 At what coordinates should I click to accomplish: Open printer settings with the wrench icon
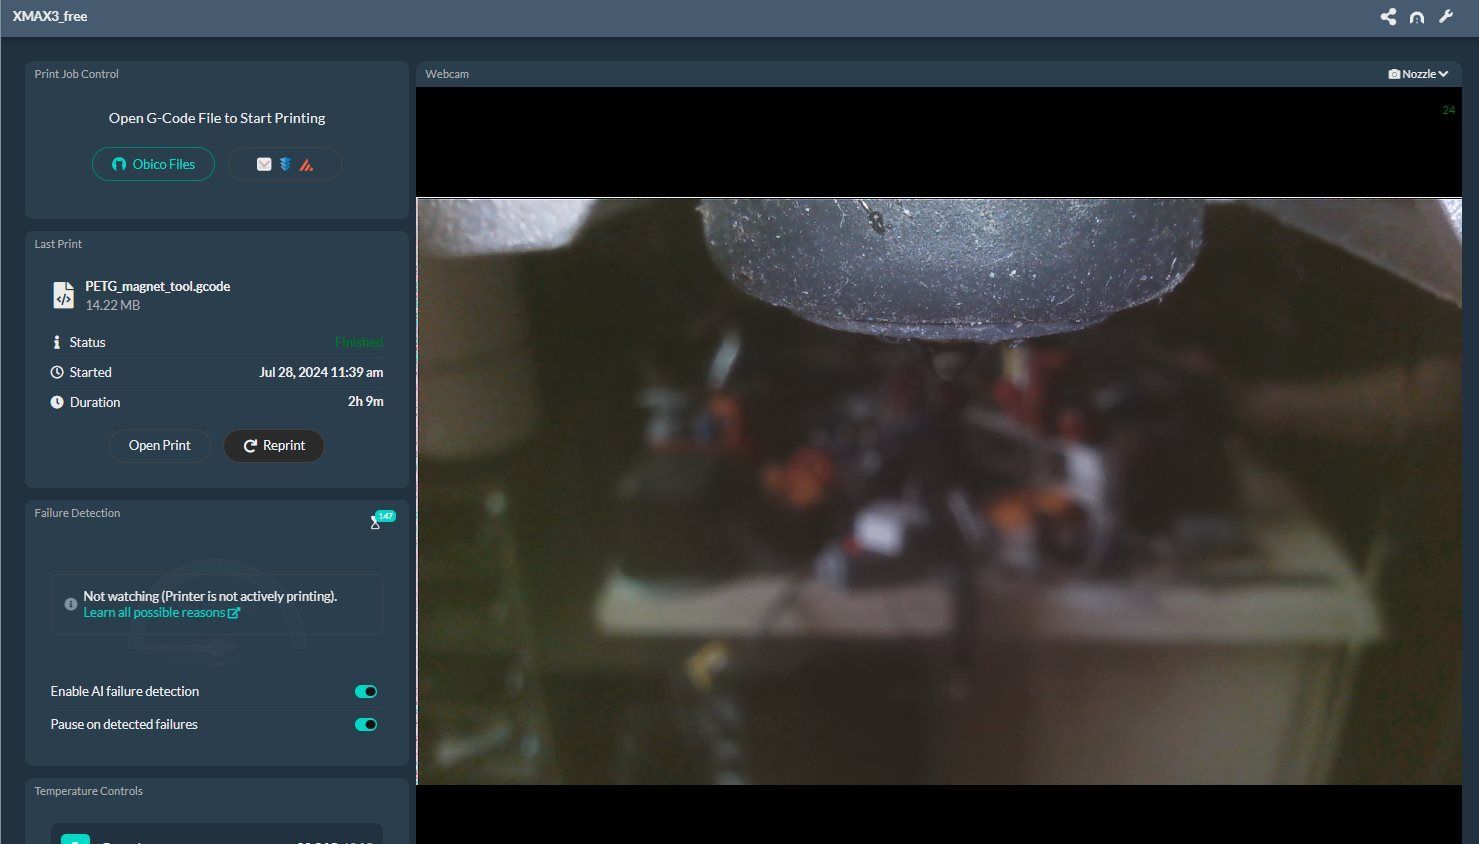(1446, 17)
